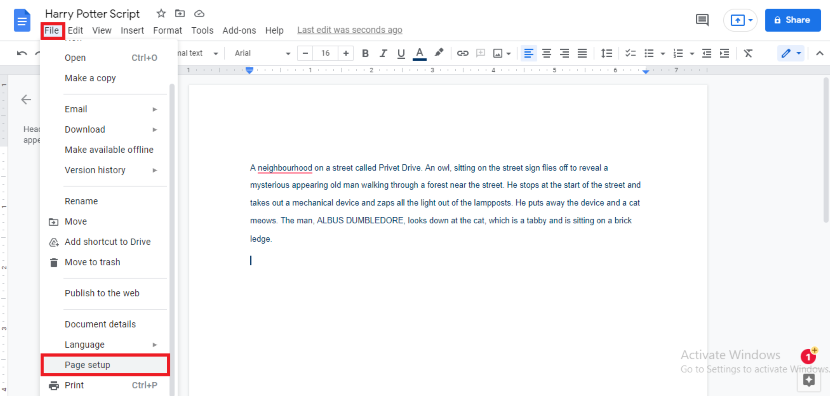Viewport: 830px width, 396px height.
Task: Toggle bold formatting in toolbar
Action: (x=365, y=53)
